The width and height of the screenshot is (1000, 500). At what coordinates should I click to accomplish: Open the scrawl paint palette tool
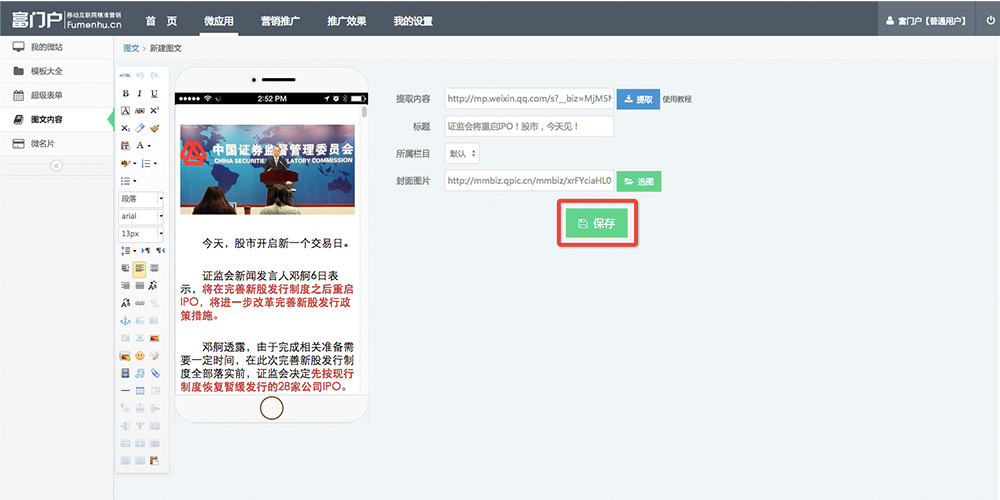click(154, 355)
